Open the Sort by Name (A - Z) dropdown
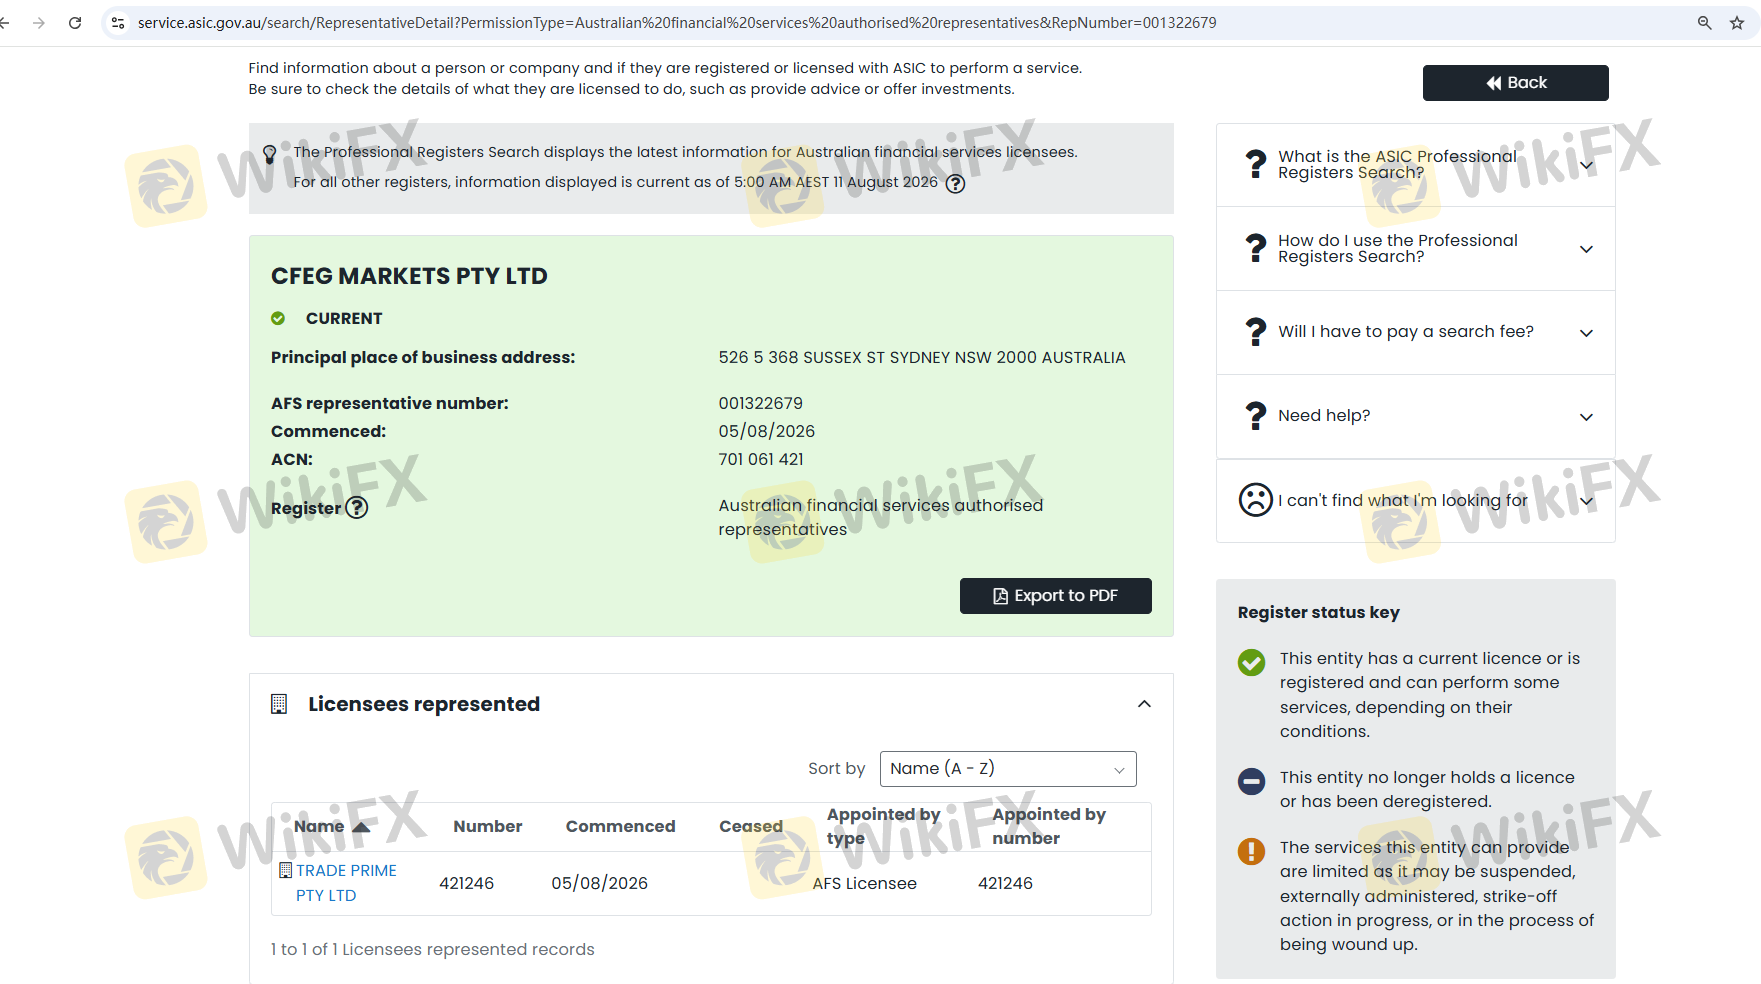 1008,769
